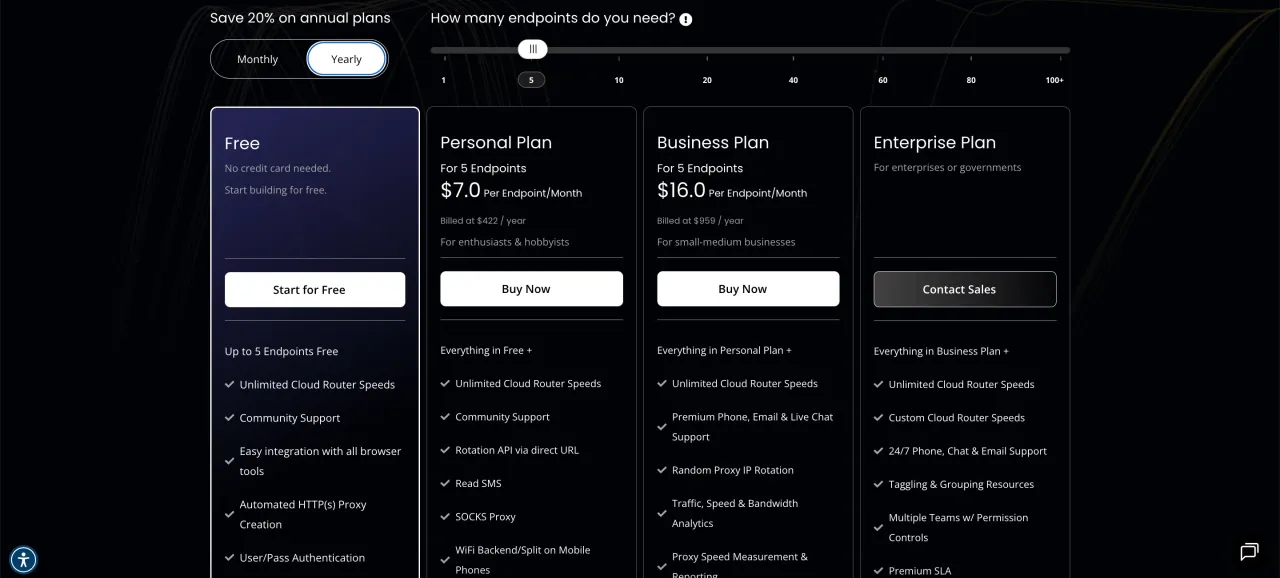
Task: Click checkmark beside Read SMS
Action: coord(445,484)
